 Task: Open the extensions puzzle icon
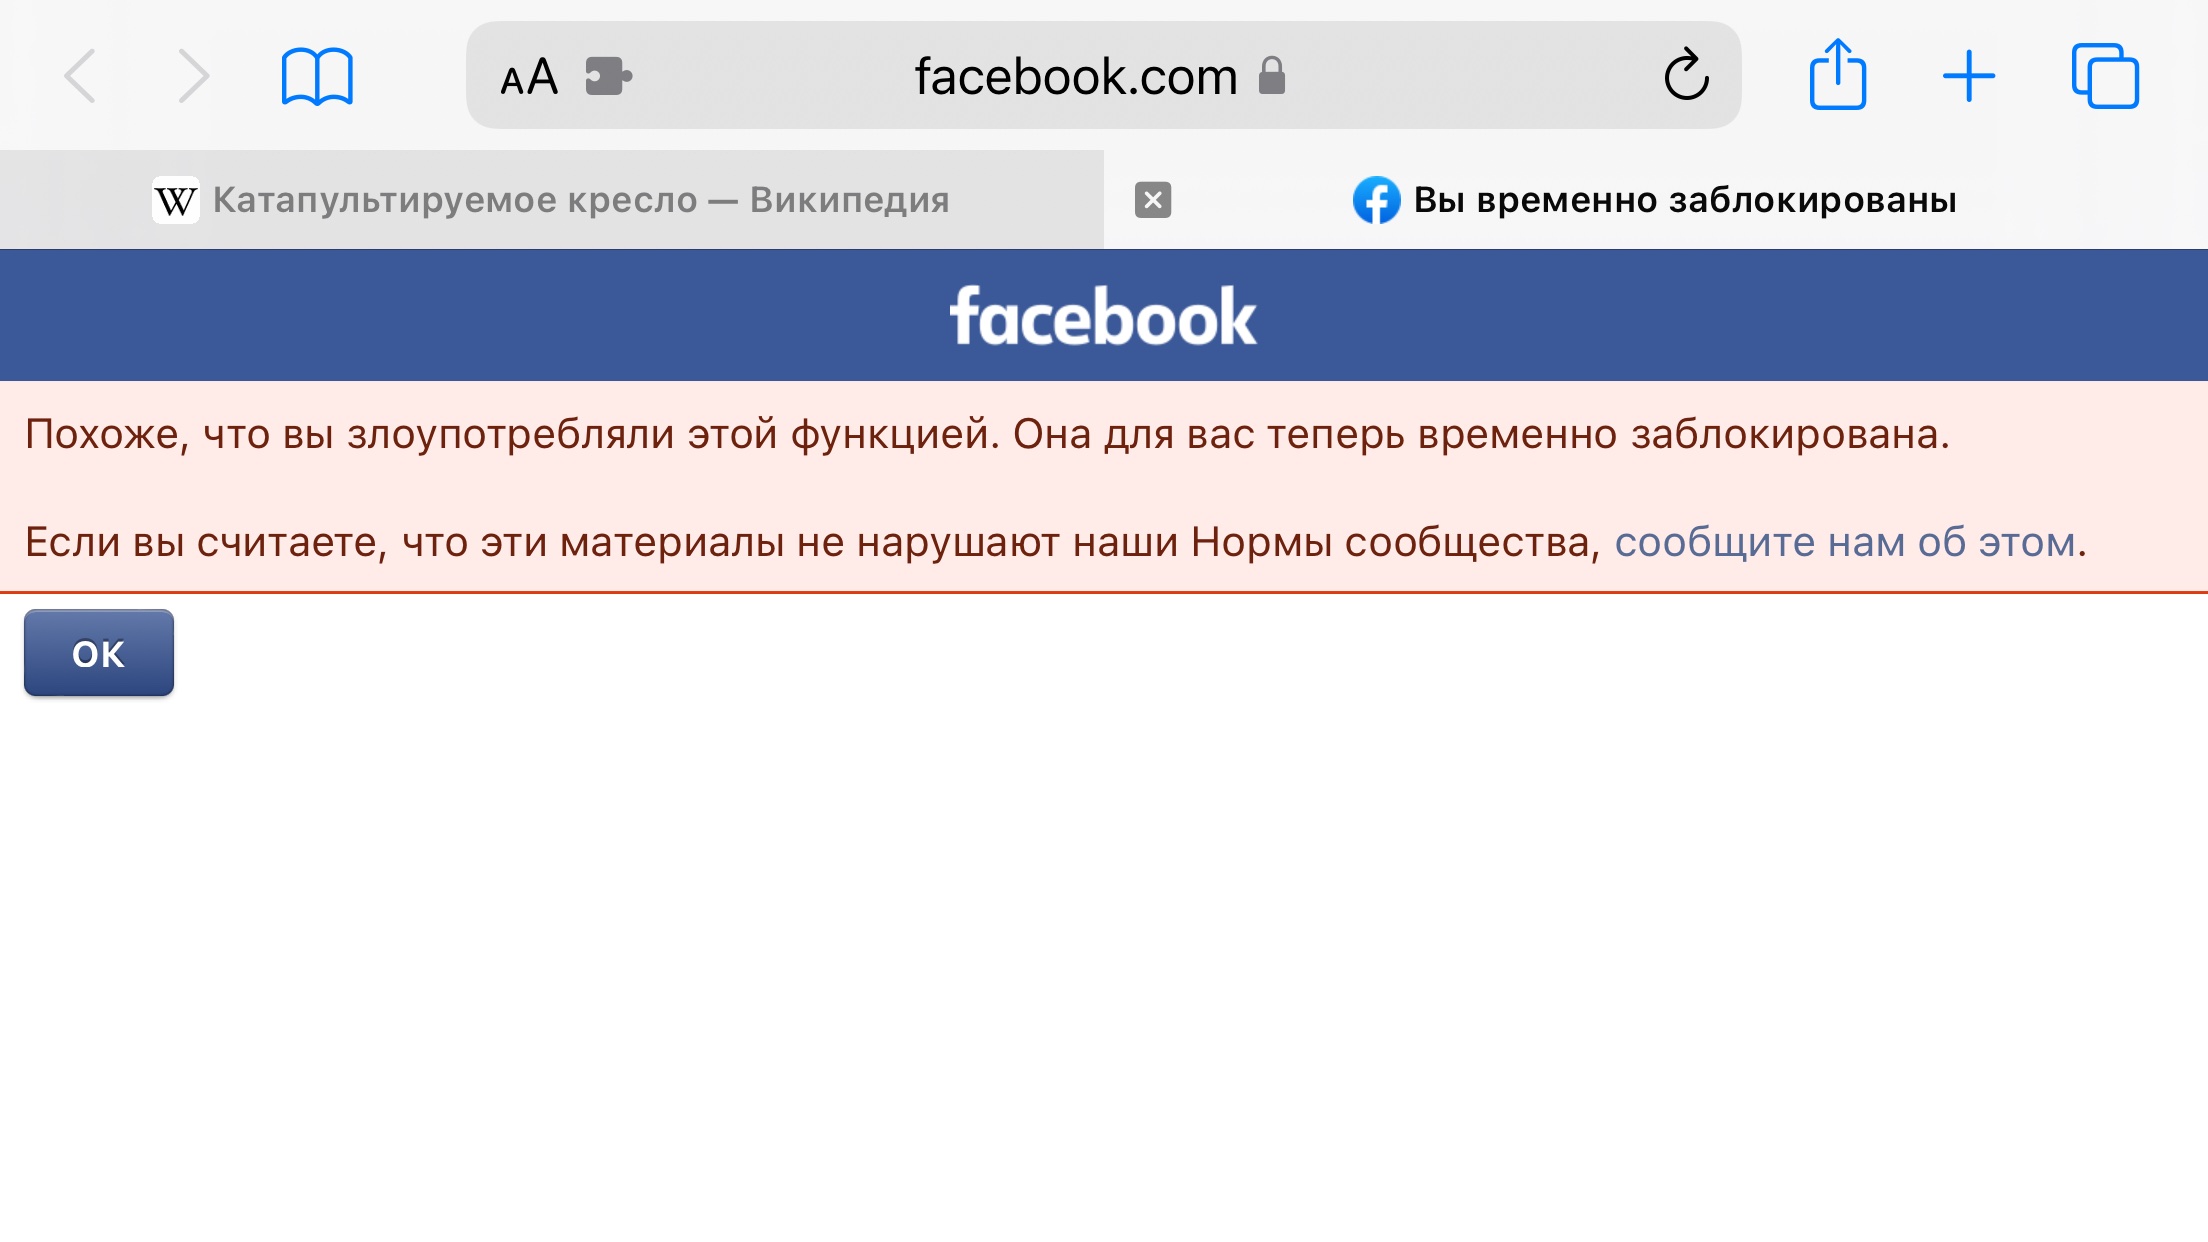click(x=608, y=76)
